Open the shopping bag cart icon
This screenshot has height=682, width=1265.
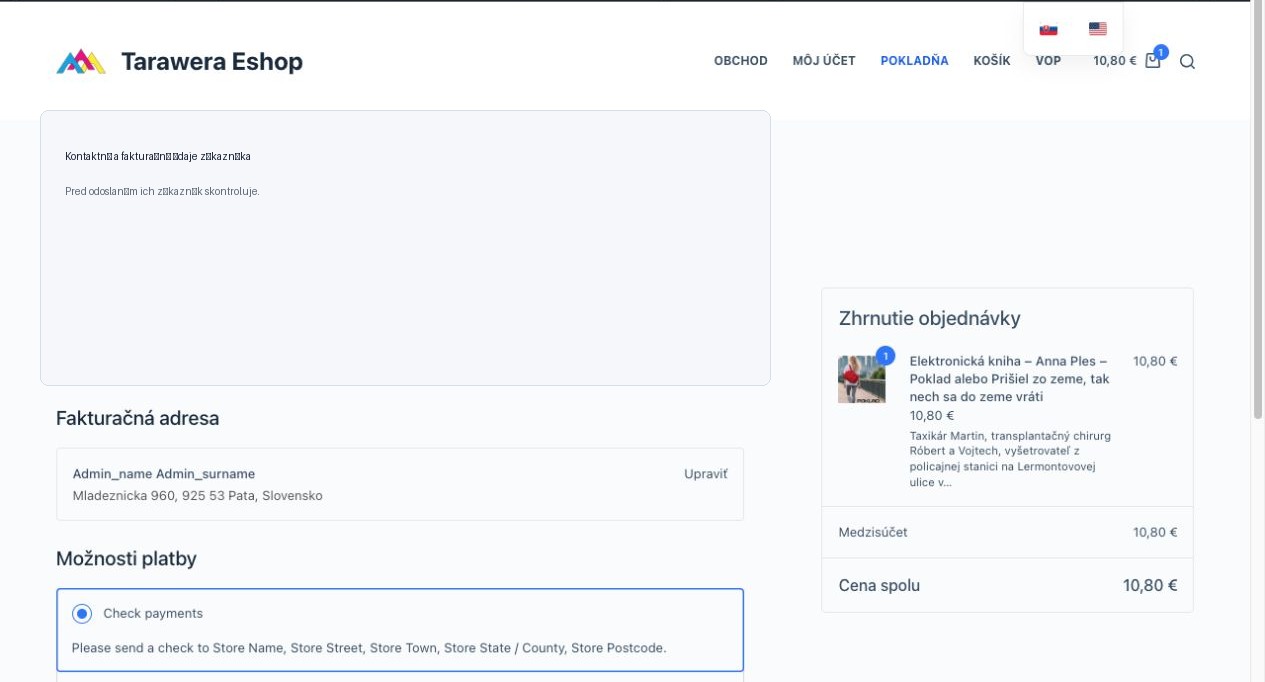1152,61
